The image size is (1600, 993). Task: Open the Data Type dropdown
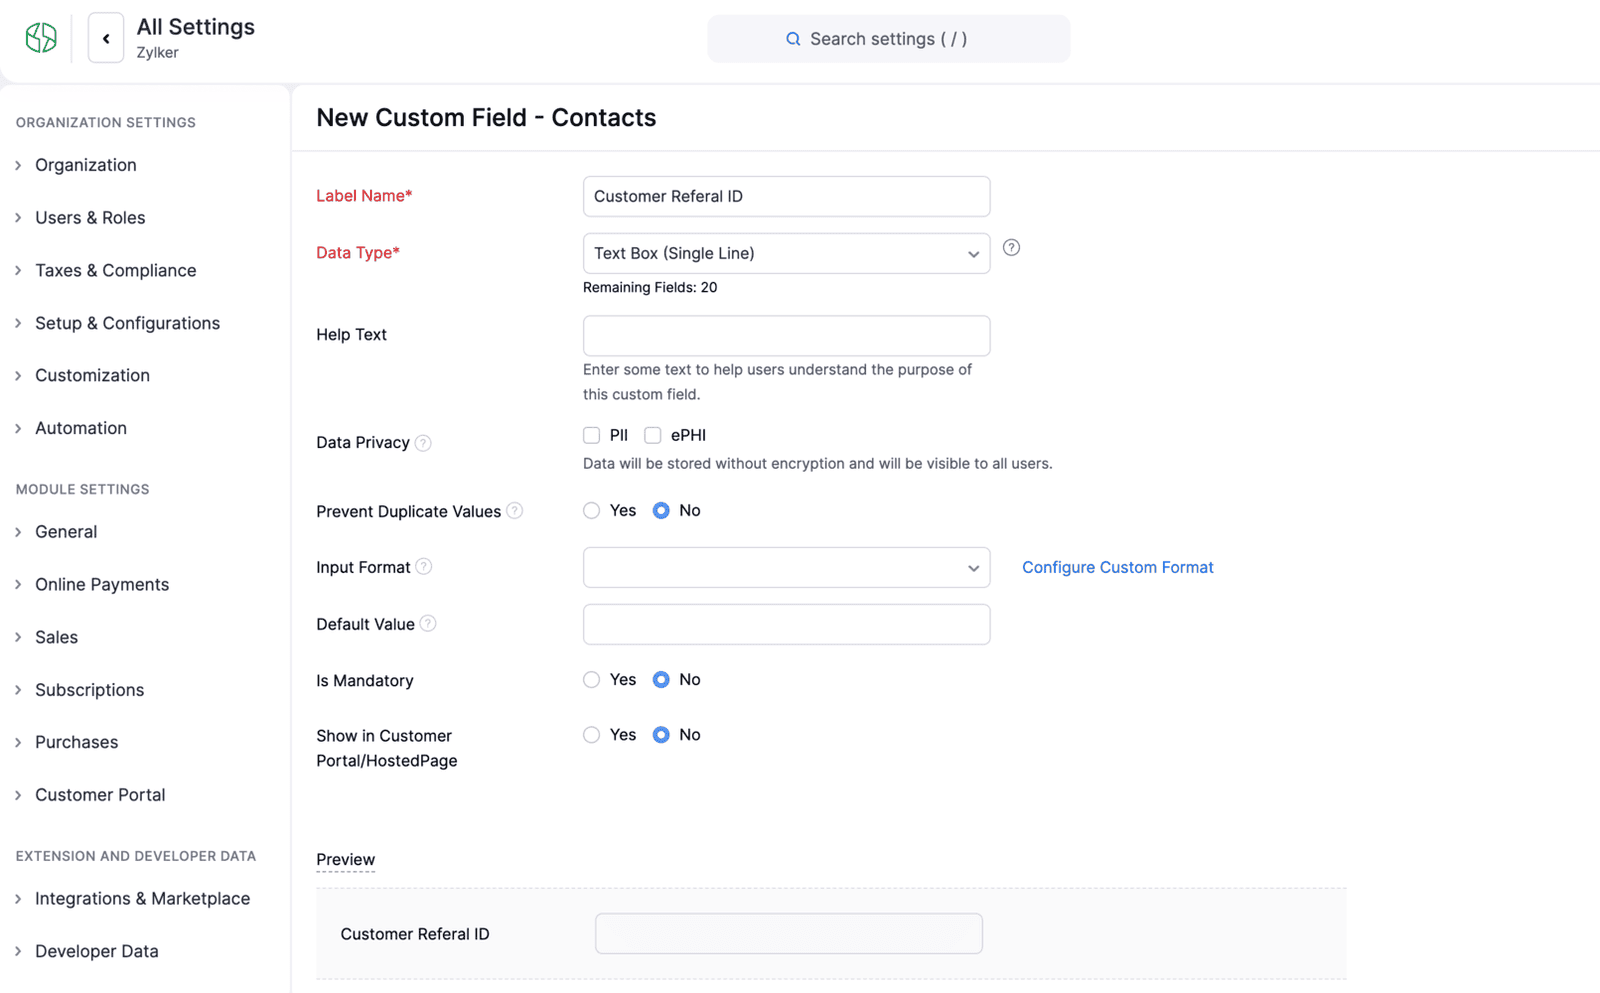click(786, 254)
